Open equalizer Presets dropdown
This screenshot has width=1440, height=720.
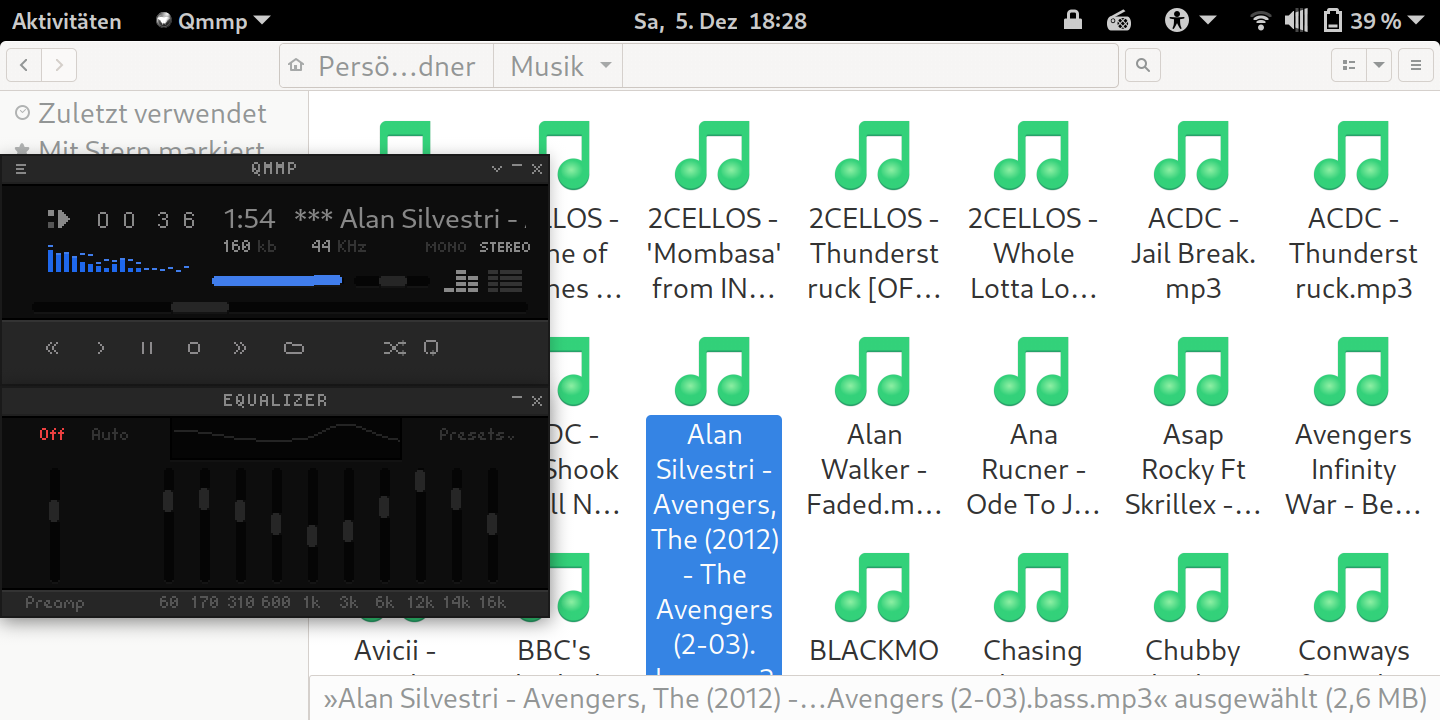477,435
